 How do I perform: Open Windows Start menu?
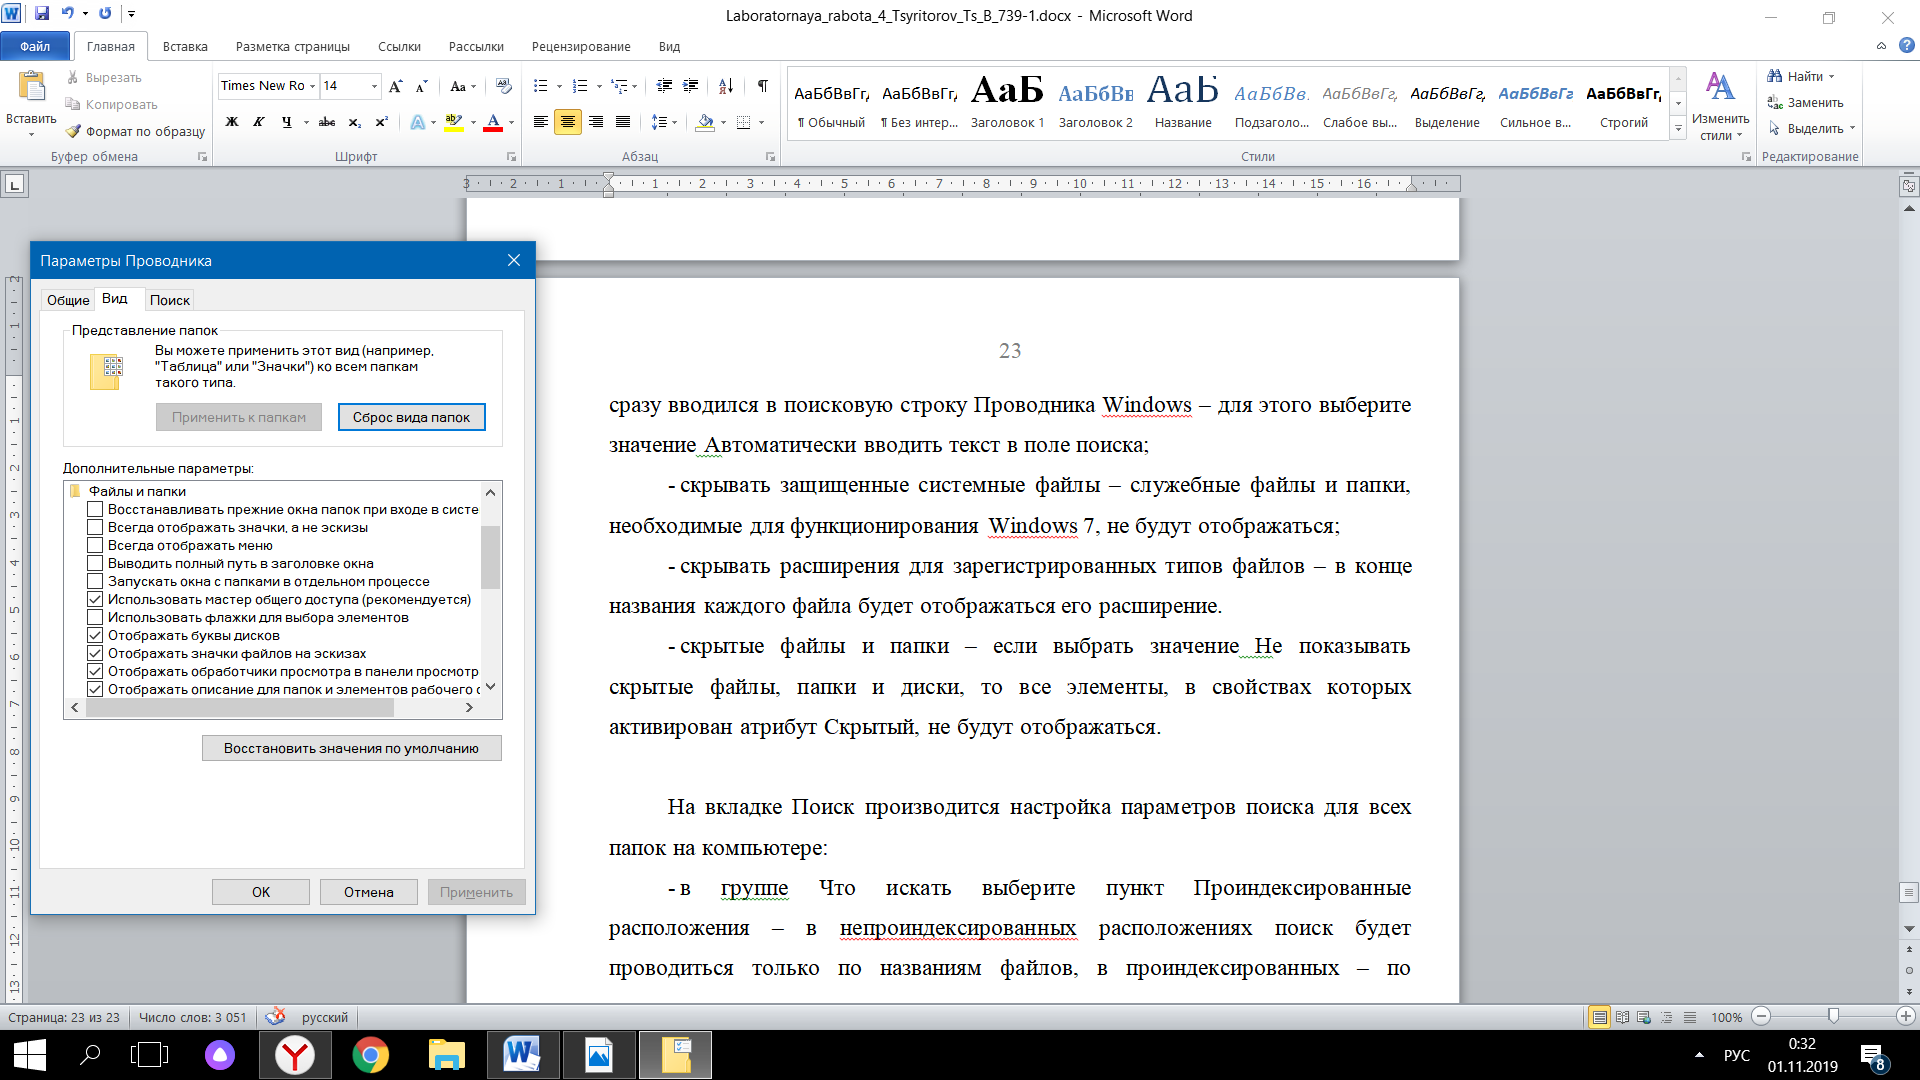pyautogui.click(x=29, y=1055)
